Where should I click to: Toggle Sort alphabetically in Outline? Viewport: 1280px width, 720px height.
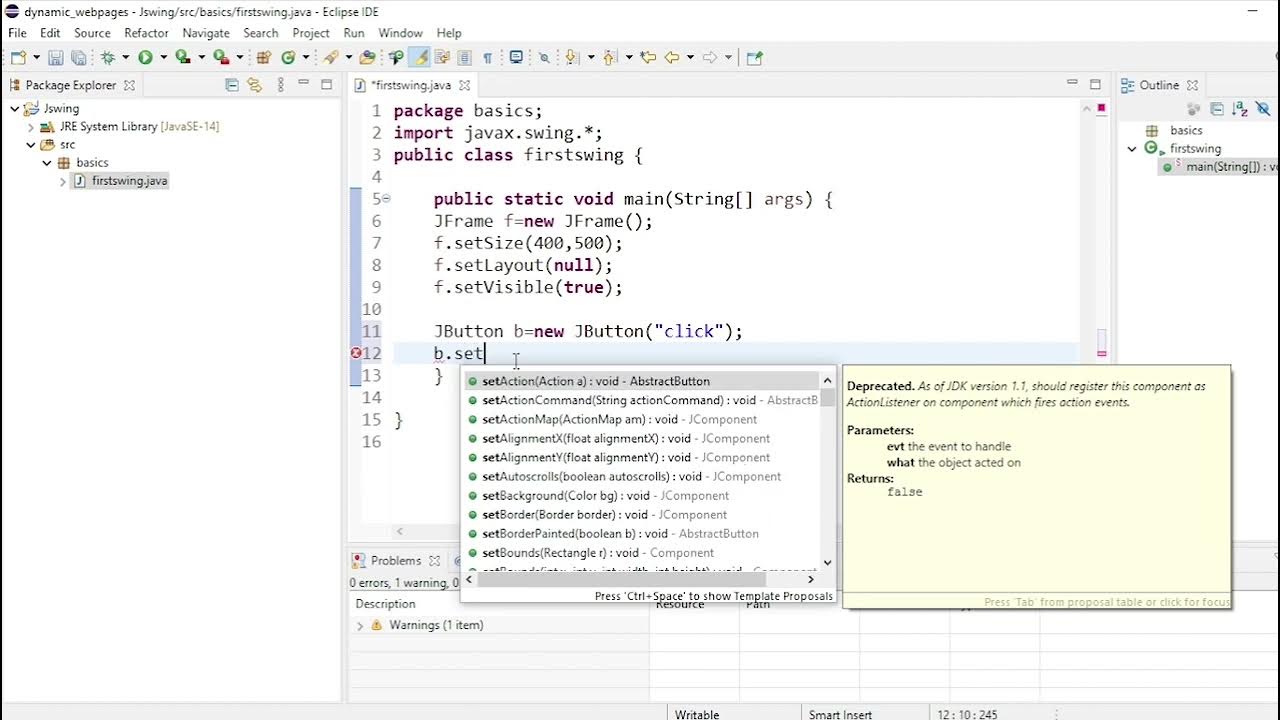[x=1240, y=109]
